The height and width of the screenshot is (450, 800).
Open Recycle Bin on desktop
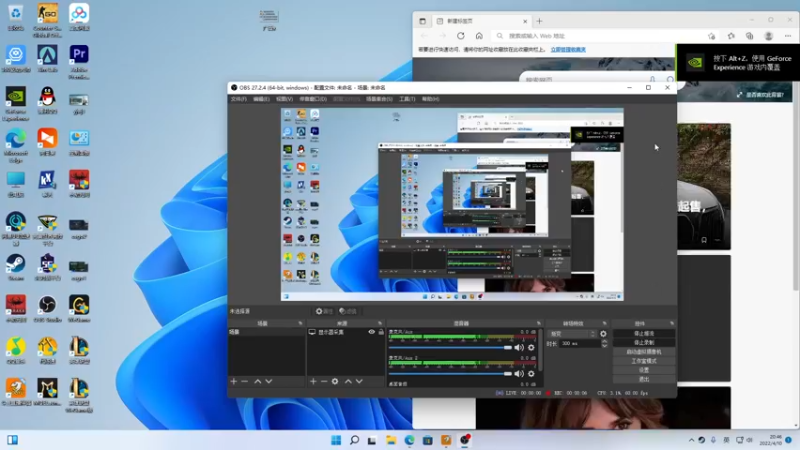coord(16,17)
